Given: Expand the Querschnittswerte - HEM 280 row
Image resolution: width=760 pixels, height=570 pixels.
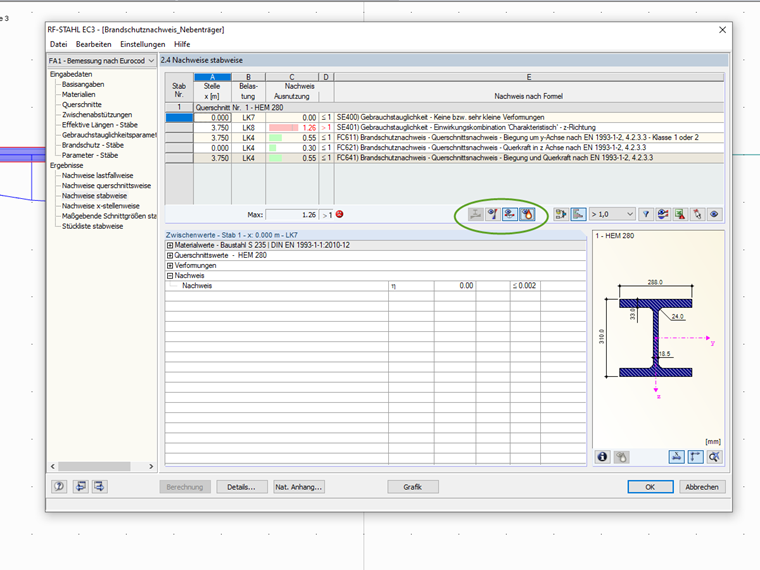Looking at the screenshot, I should coord(170,255).
